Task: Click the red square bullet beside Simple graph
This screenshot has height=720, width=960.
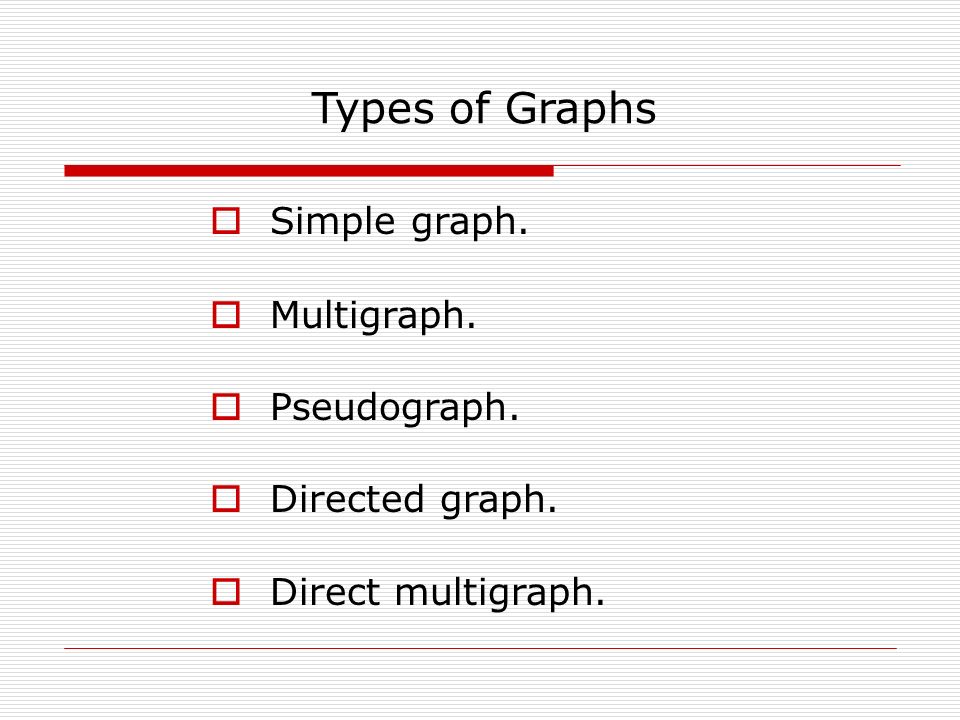Action: [x=226, y=221]
